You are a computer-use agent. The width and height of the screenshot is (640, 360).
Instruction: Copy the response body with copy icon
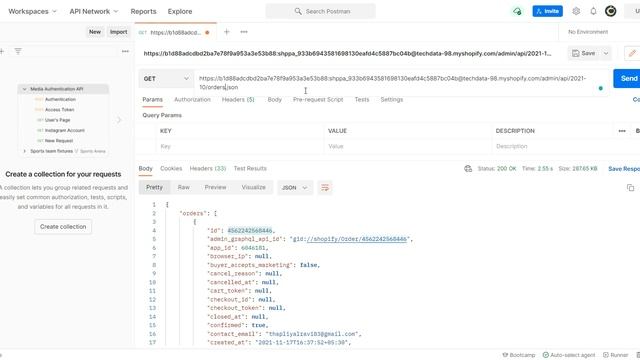630,187
